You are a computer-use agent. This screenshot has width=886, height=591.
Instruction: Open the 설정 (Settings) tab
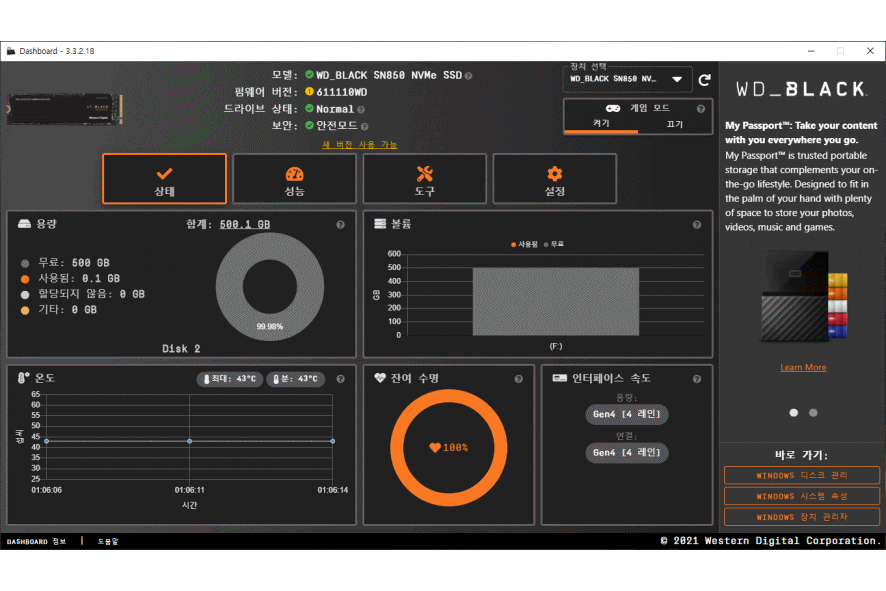click(x=554, y=179)
